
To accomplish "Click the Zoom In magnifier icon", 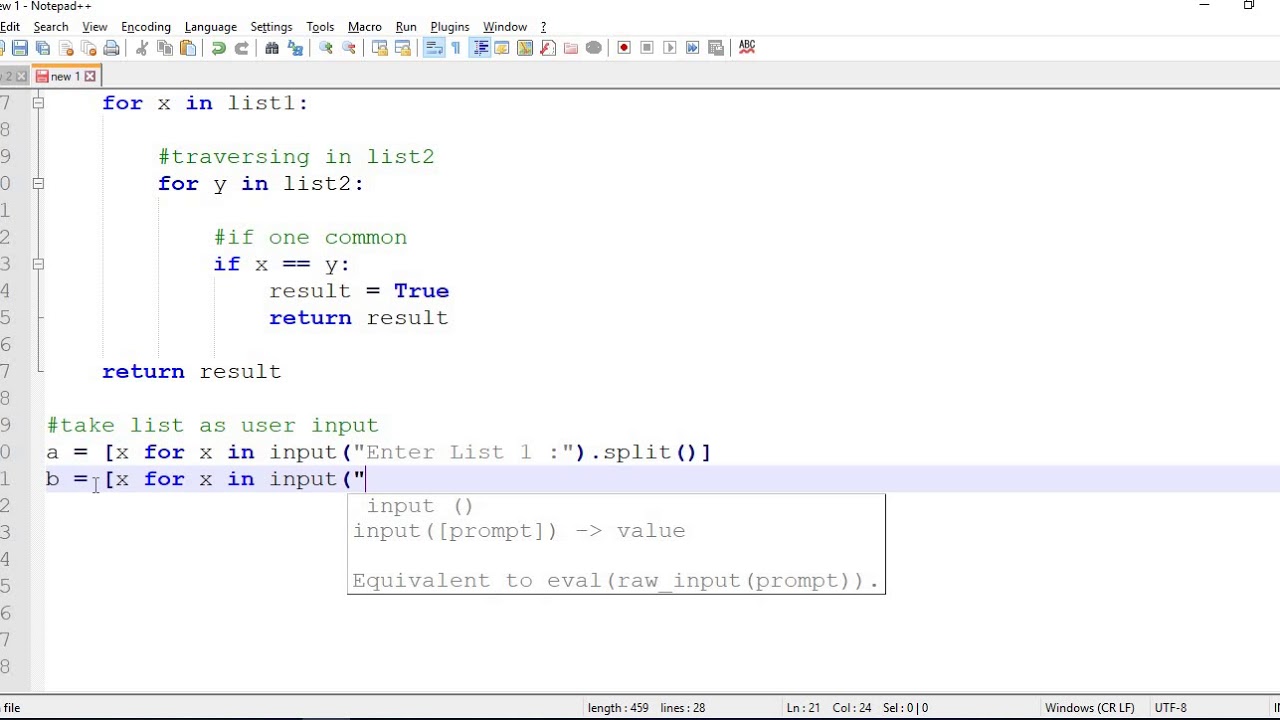I will pos(325,47).
